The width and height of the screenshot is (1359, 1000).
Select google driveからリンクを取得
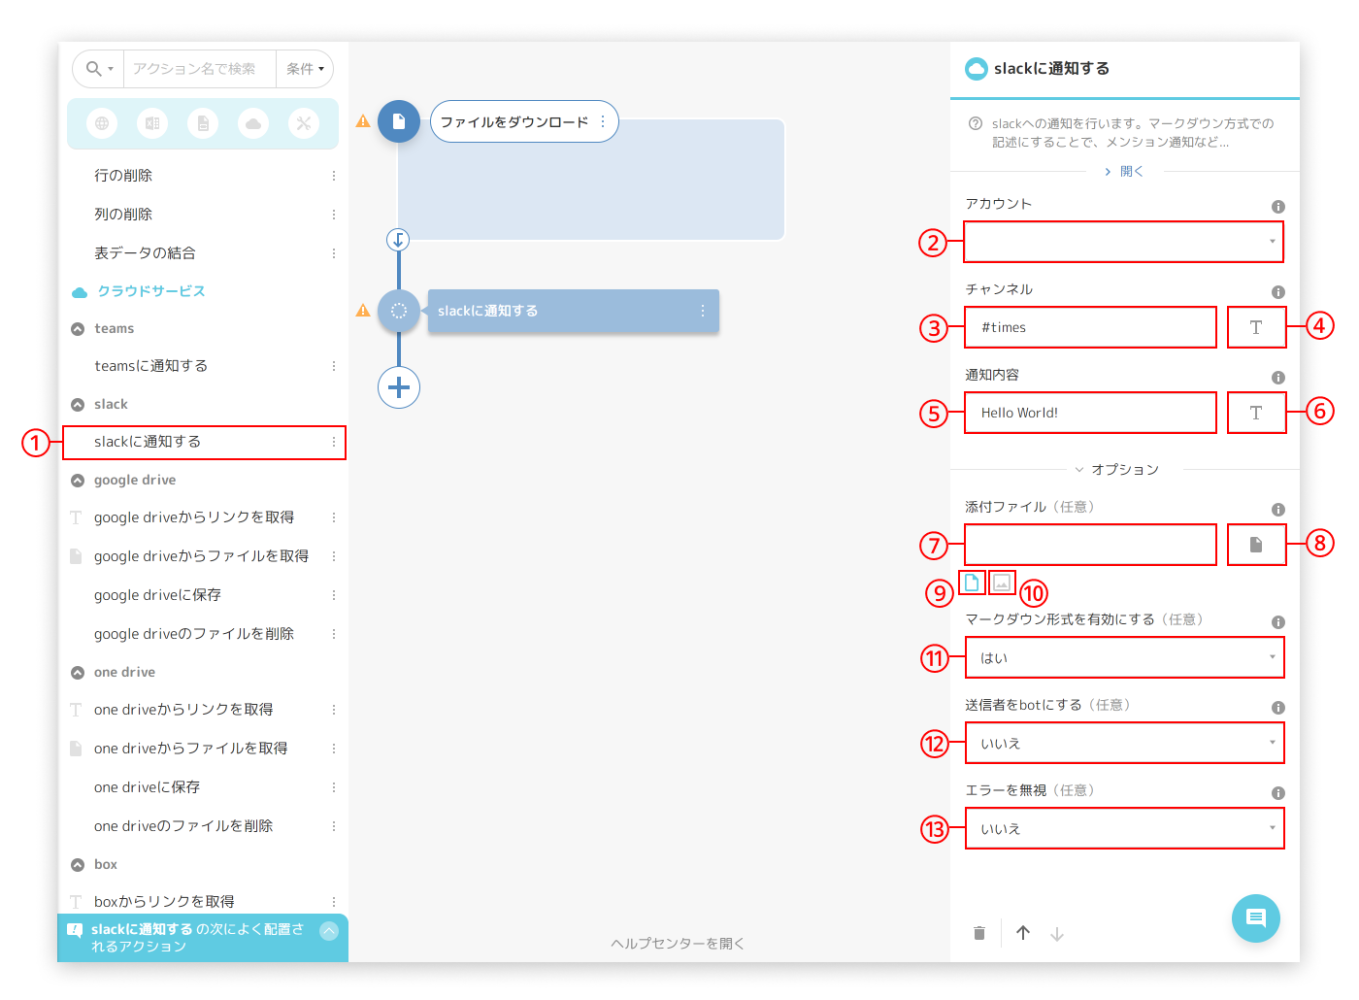tap(204, 517)
